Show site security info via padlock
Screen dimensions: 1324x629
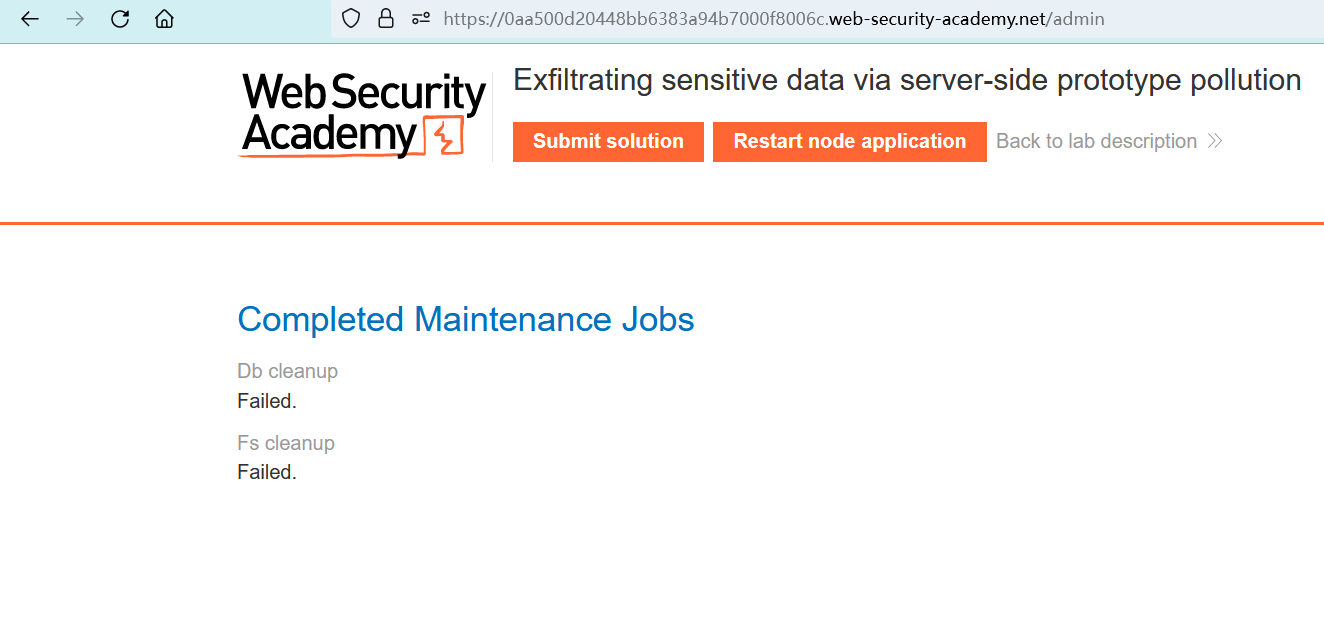click(x=385, y=19)
